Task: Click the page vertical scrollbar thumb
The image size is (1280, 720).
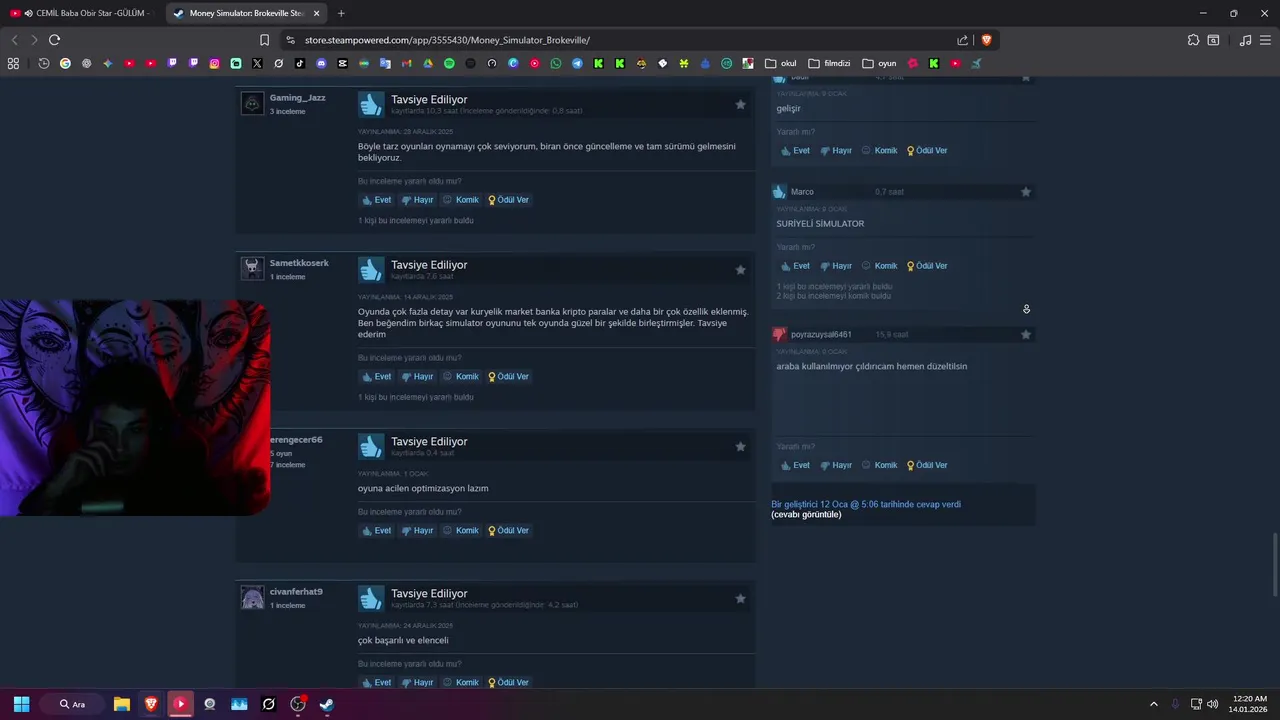Action: 1274,565
